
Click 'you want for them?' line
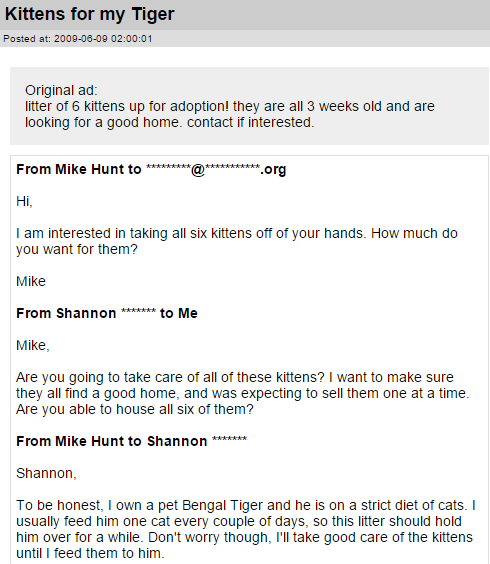[x=77, y=249]
